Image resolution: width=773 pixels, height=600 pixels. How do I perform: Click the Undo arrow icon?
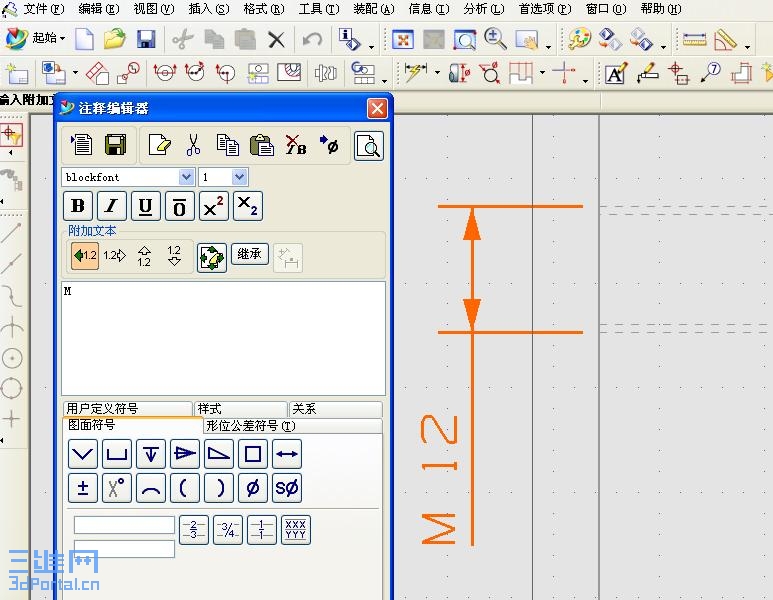tap(312, 39)
